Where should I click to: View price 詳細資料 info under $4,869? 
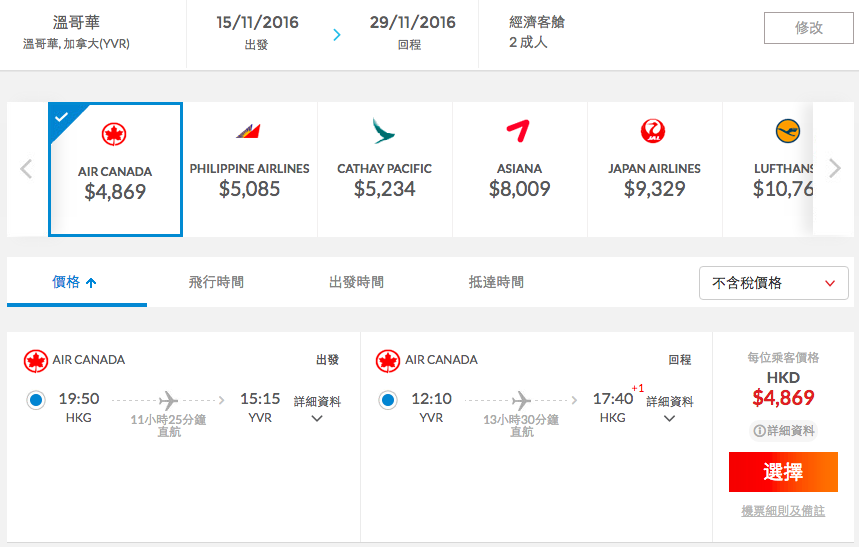click(x=783, y=431)
